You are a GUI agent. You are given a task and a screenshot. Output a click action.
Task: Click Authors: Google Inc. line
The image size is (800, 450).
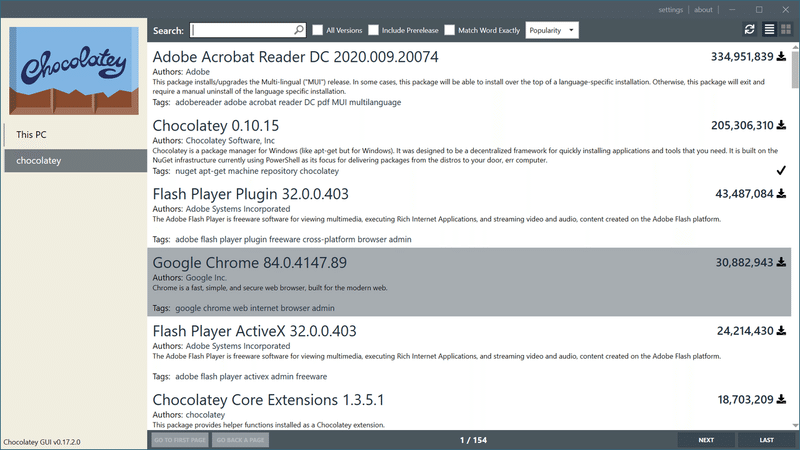click(x=189, y=278)
